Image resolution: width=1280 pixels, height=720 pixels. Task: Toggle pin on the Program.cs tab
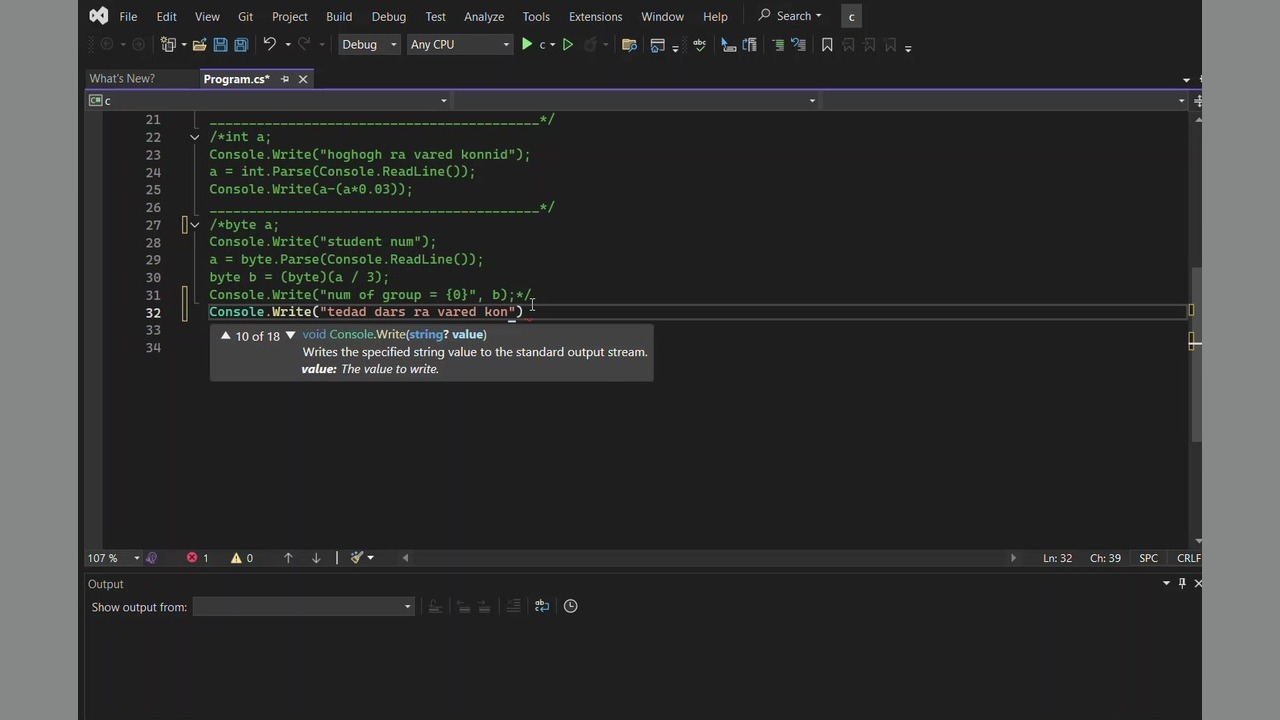[x=285, y=79]
